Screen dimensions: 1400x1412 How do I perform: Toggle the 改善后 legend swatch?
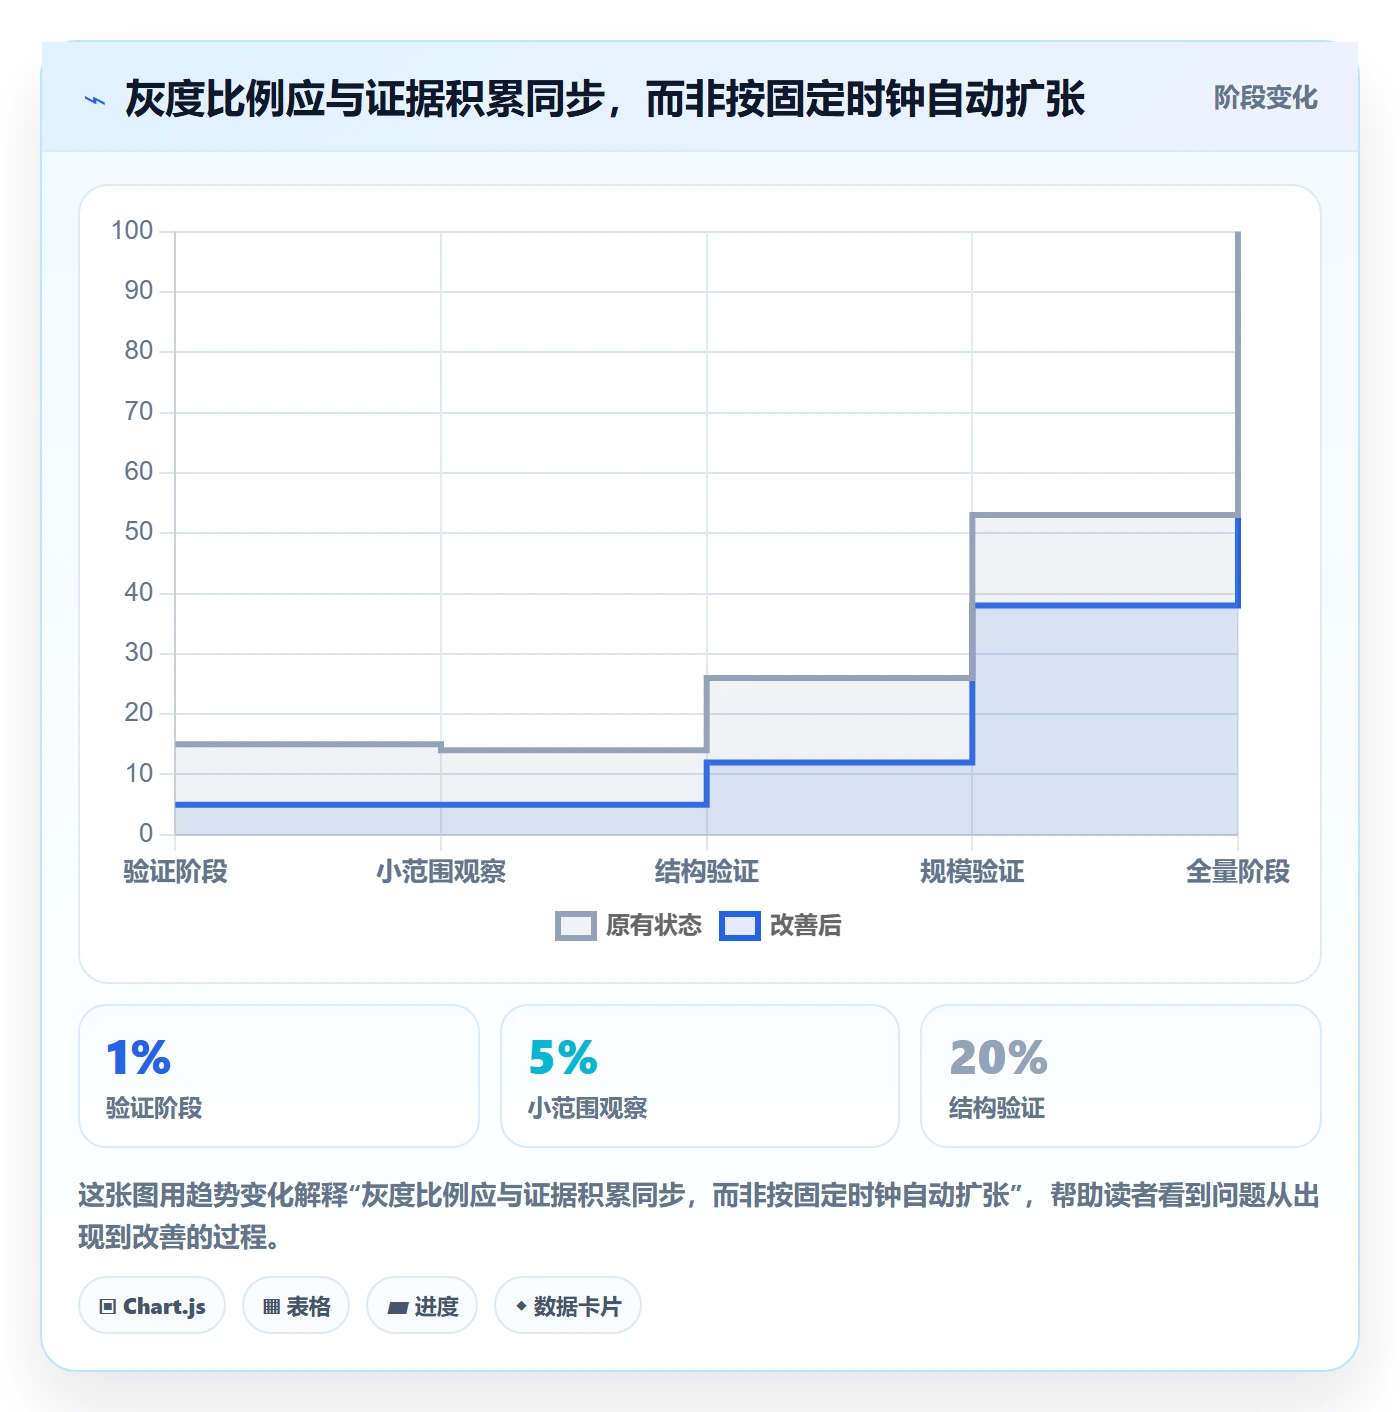tap(740, 926)
